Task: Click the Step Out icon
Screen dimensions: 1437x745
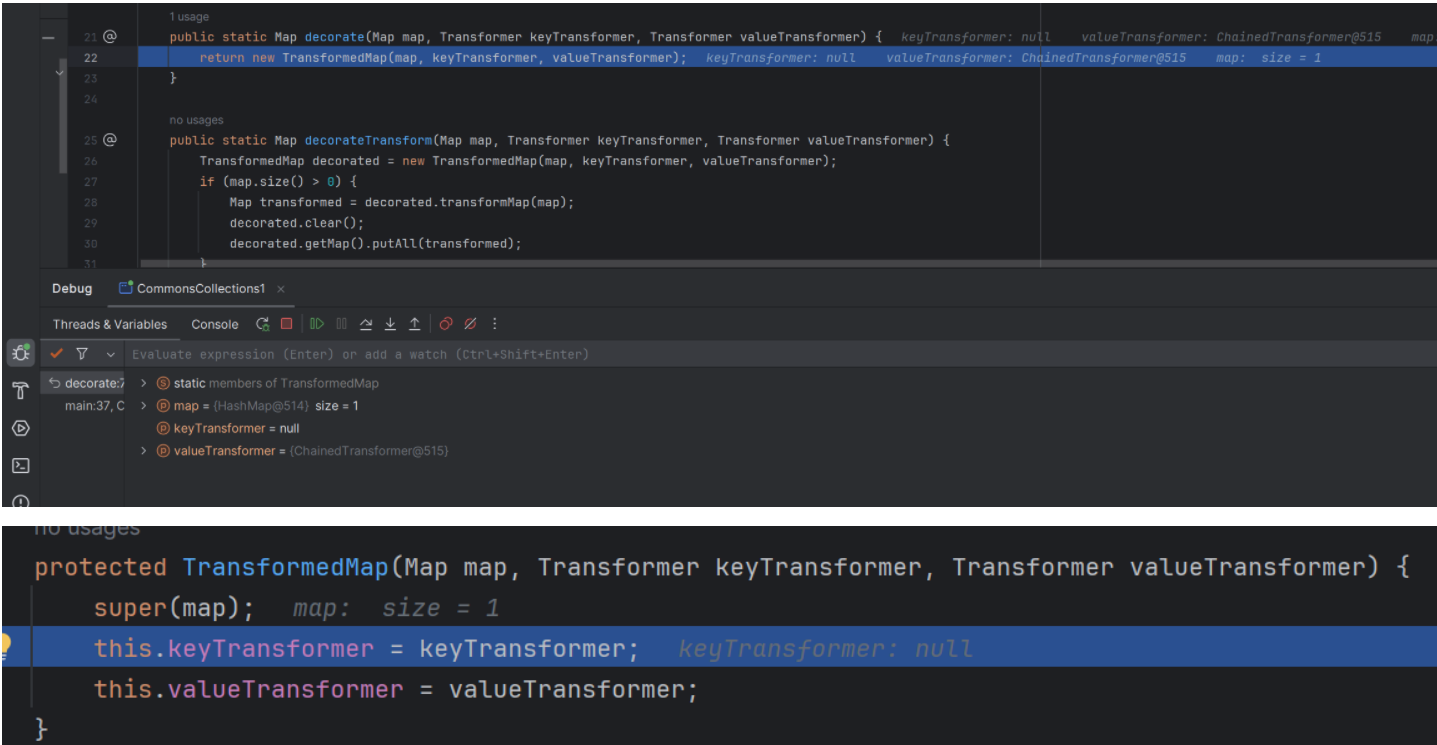Action: (414, 324)
